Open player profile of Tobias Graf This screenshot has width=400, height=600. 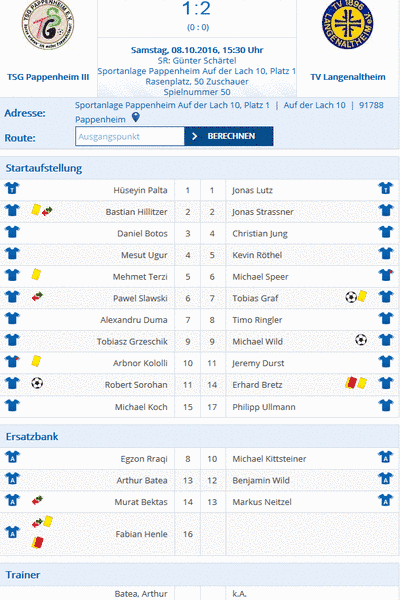pyautogui.click(x=255, y=298)
